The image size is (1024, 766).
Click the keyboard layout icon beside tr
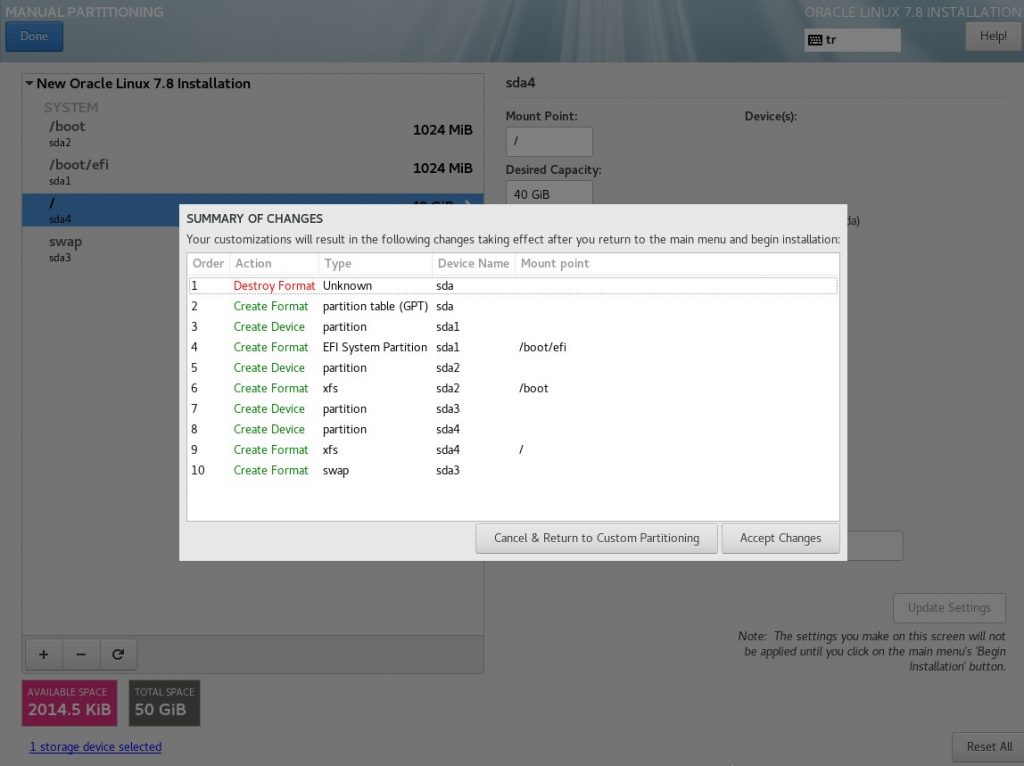(x=815, y=40)
